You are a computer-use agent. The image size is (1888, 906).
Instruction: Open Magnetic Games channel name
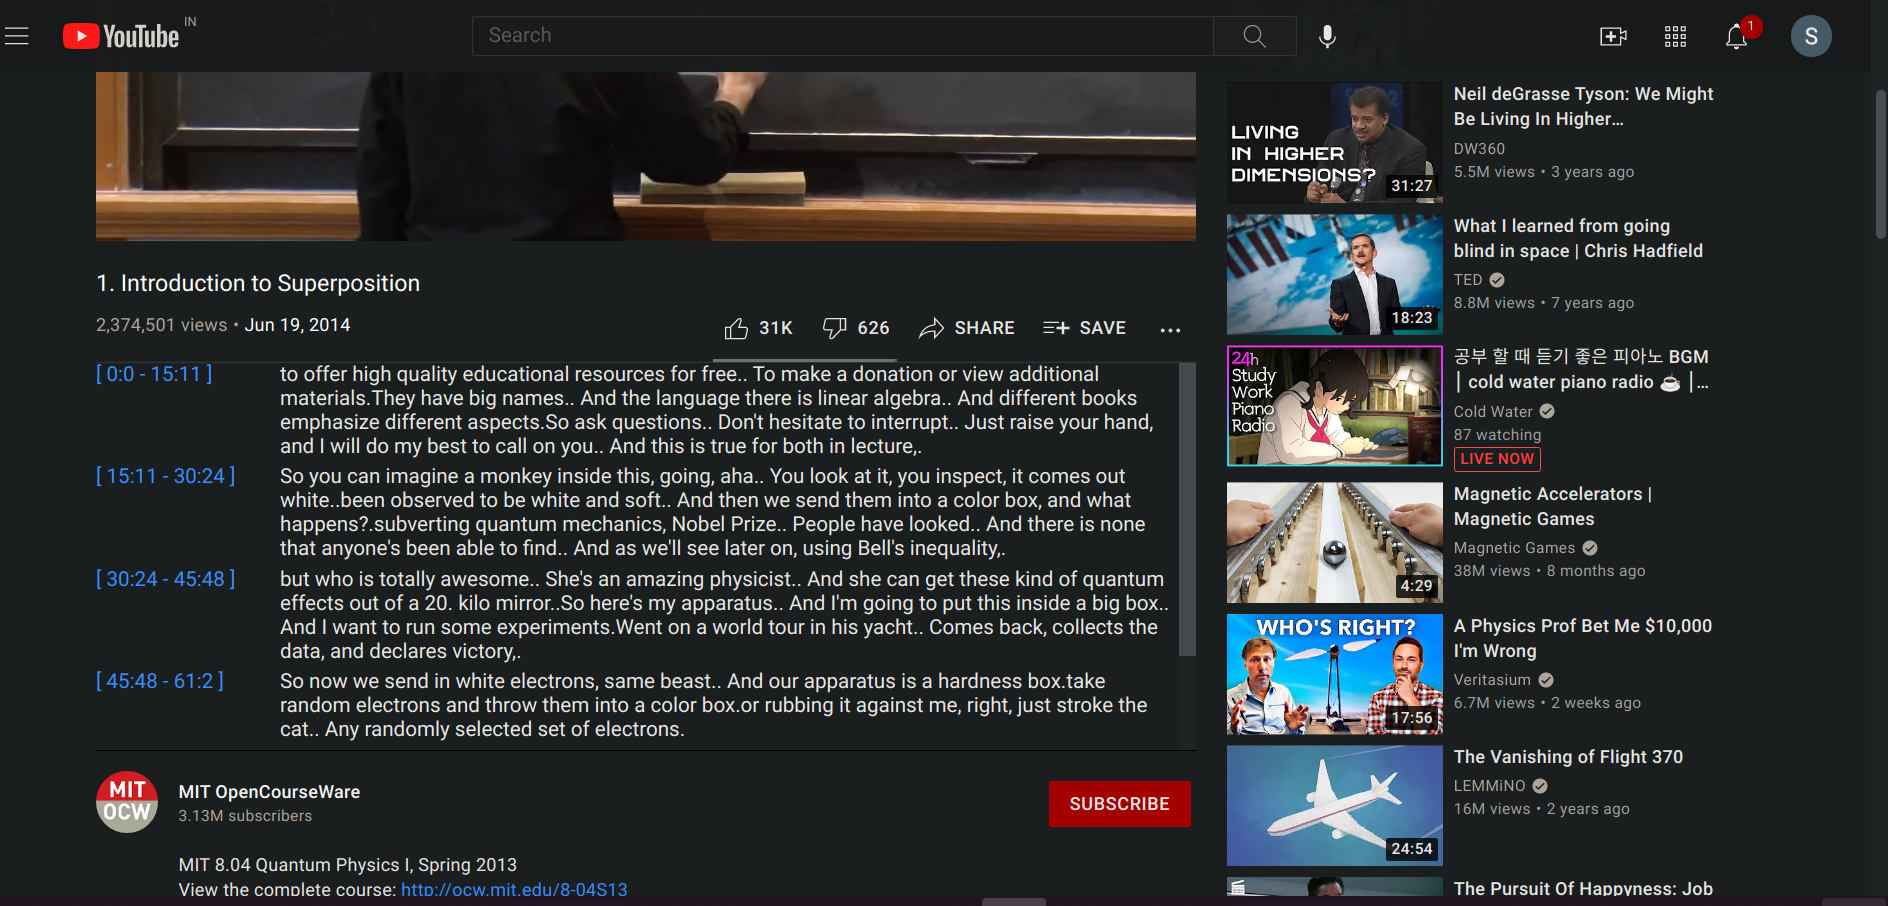(x=1514, y=548)
